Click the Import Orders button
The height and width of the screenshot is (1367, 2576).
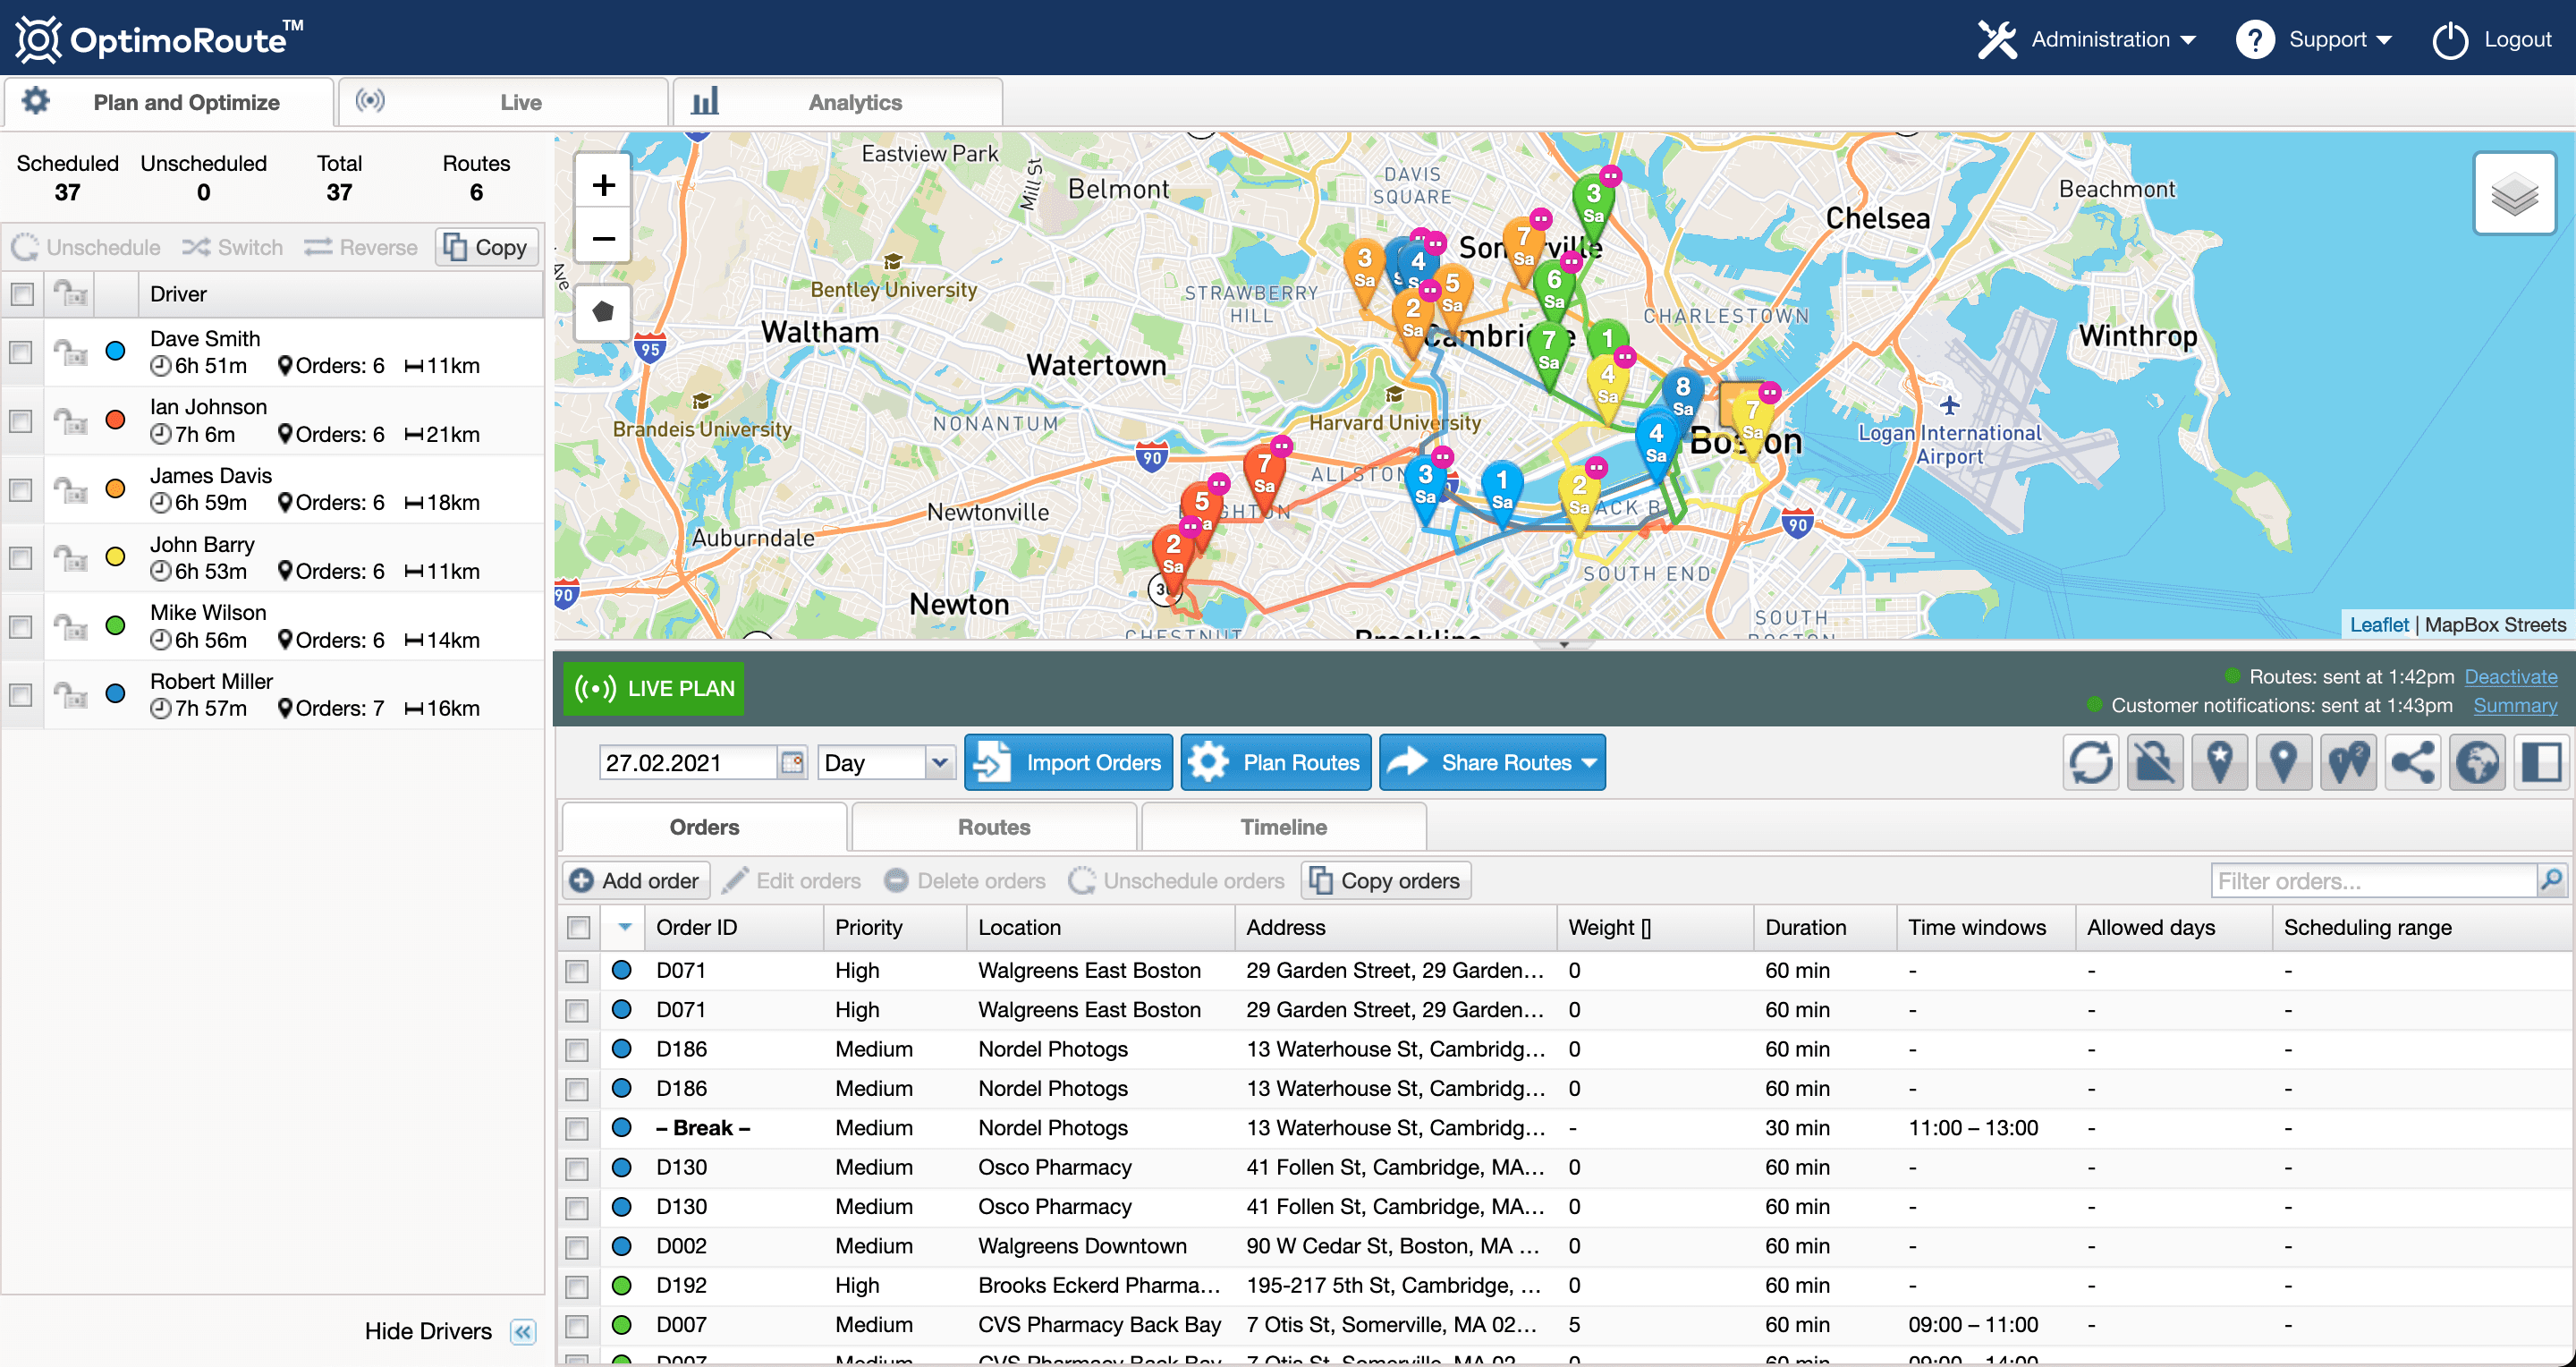[x=1068, y=763]
